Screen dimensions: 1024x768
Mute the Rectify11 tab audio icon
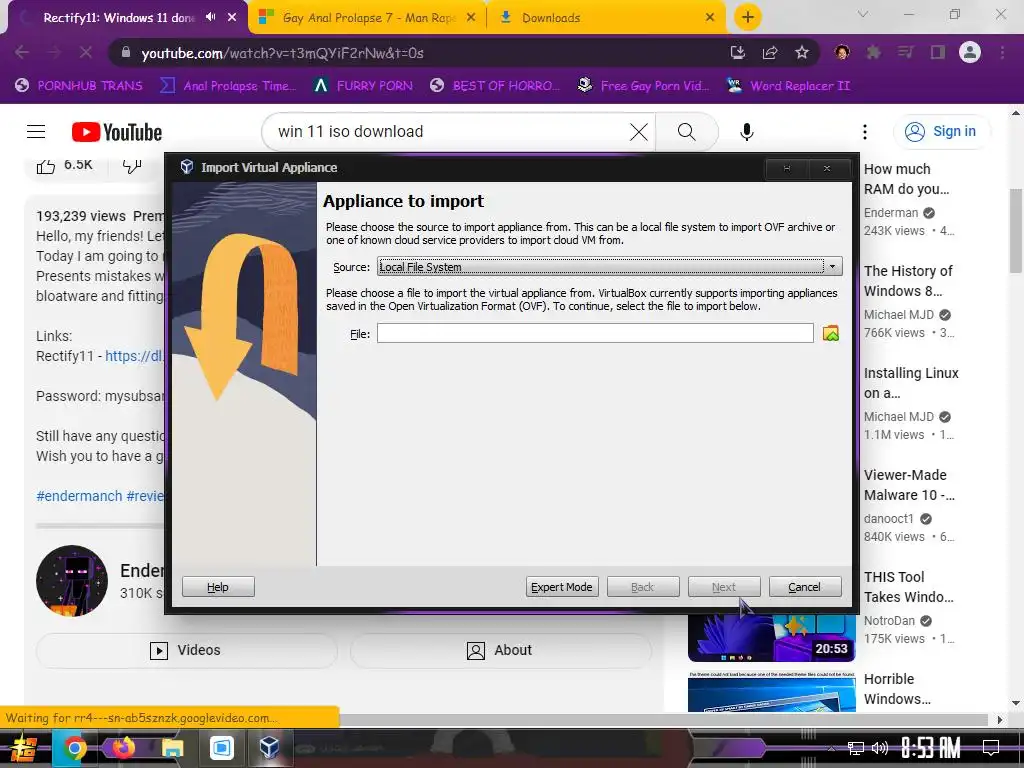(x=210, y=17)
